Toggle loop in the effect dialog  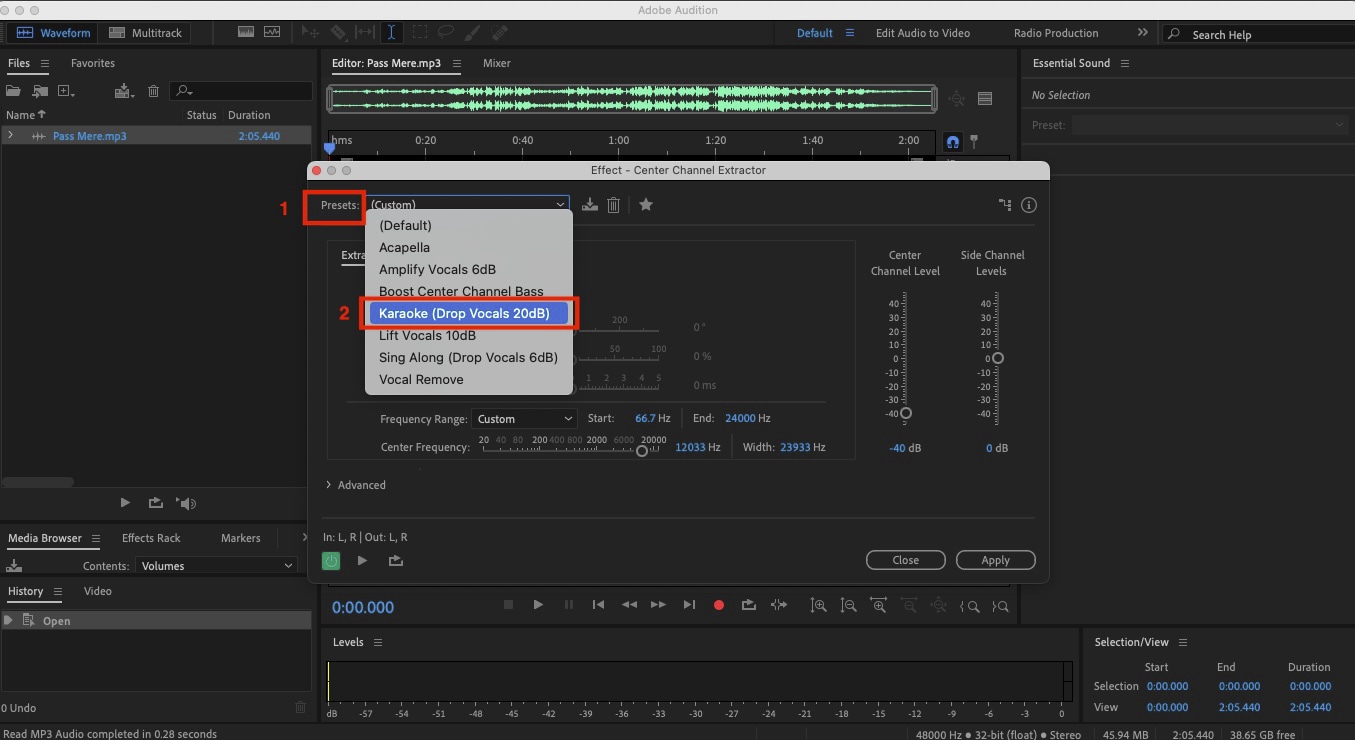click(395, 561)
